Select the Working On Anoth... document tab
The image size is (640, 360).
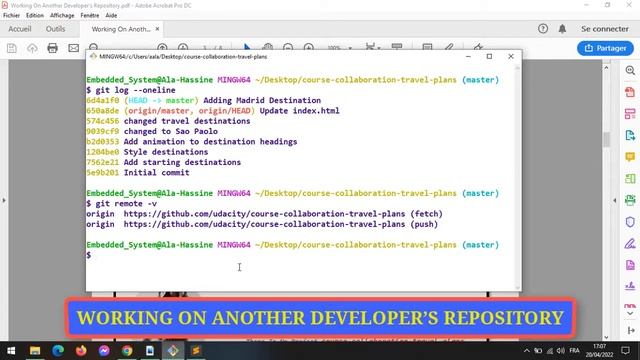coord(121,29)
